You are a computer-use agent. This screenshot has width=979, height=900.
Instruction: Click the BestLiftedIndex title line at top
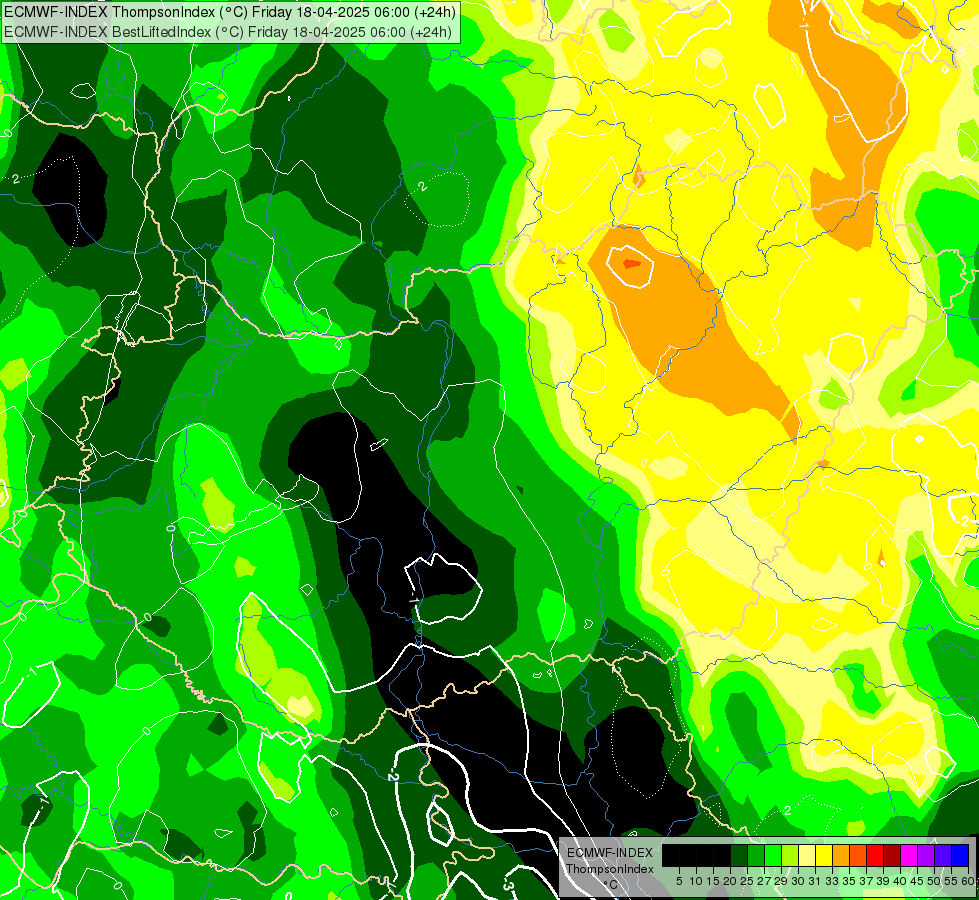point(227,31)
